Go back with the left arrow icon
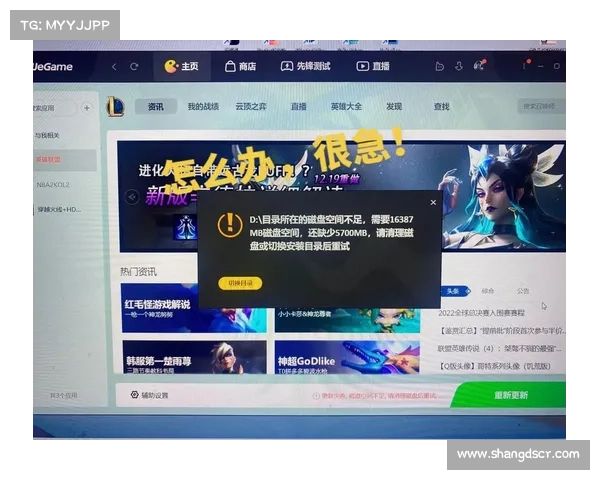The image size is (600, 480). pos(114,67)
